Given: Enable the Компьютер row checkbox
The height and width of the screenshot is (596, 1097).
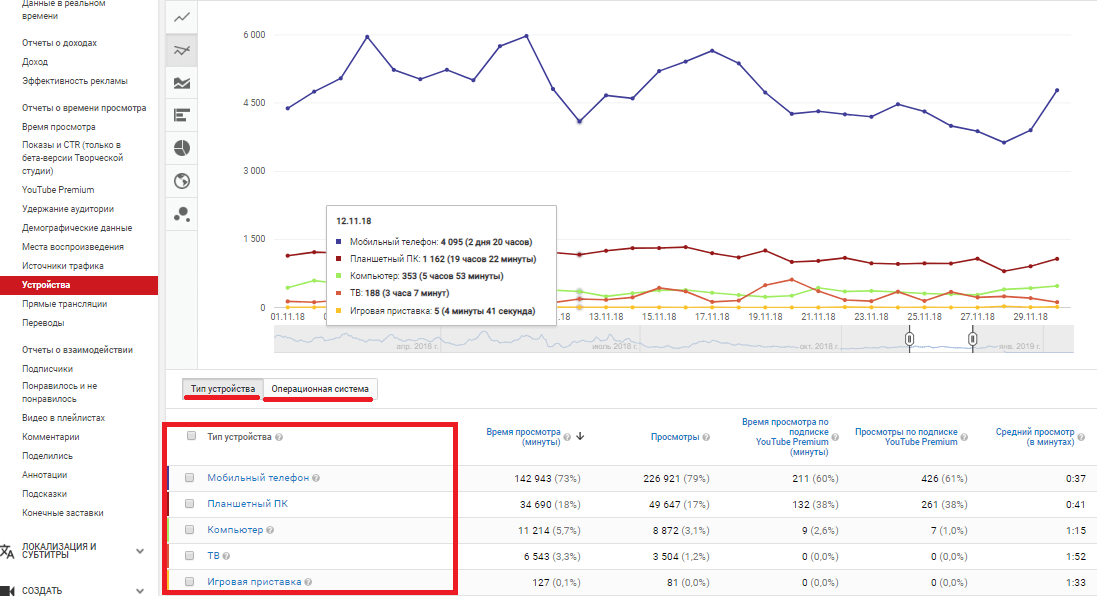Looking at the screenshot, I should (x=190, y=530).
